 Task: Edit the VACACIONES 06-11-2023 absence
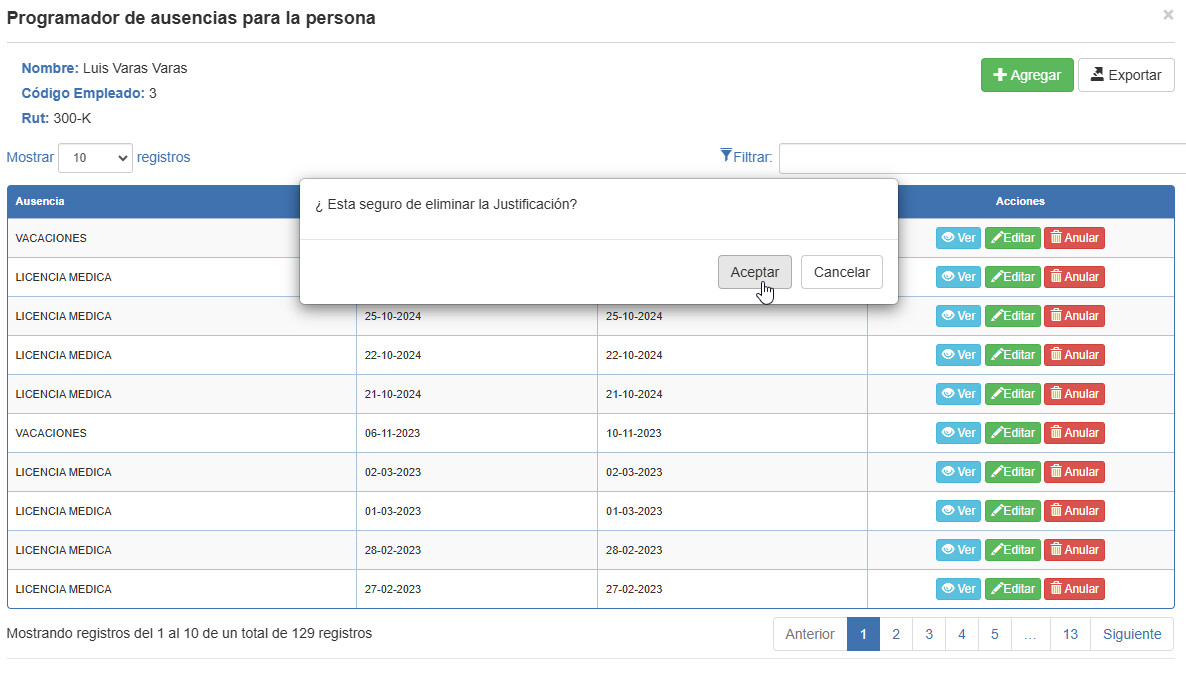pos(1012,433)
